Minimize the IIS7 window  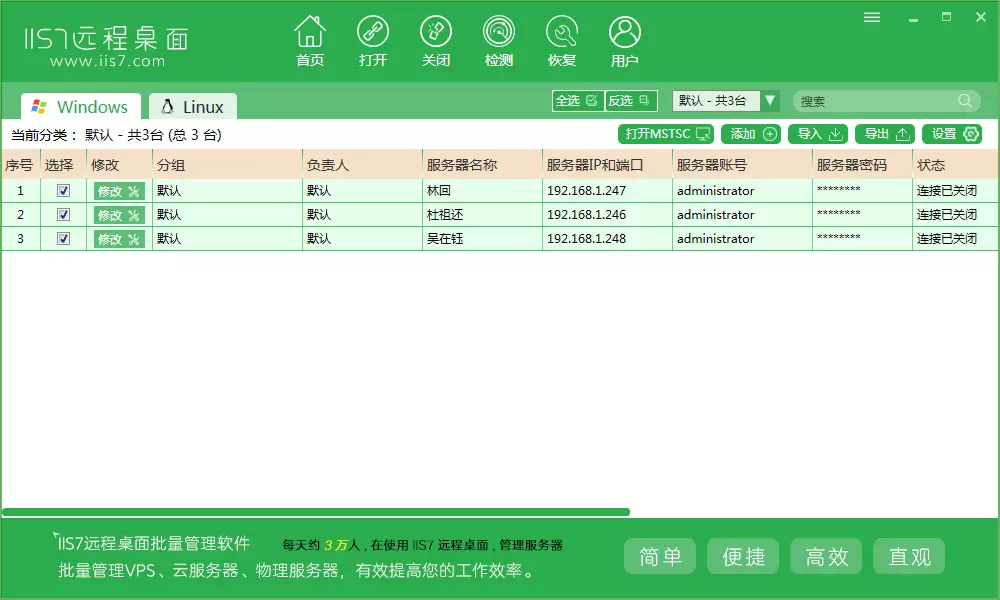click(x=913, y=18)
